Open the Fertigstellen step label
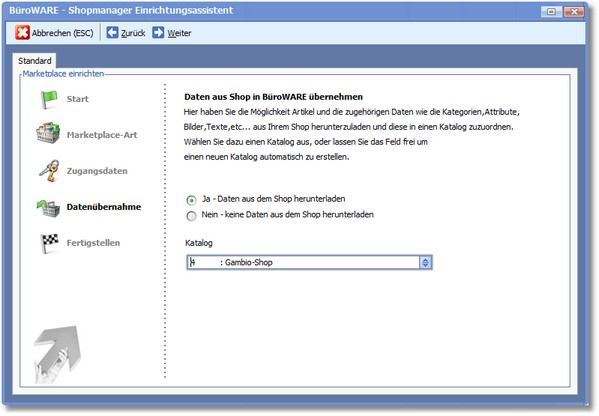The image size is (599, 416). (93, 243)
